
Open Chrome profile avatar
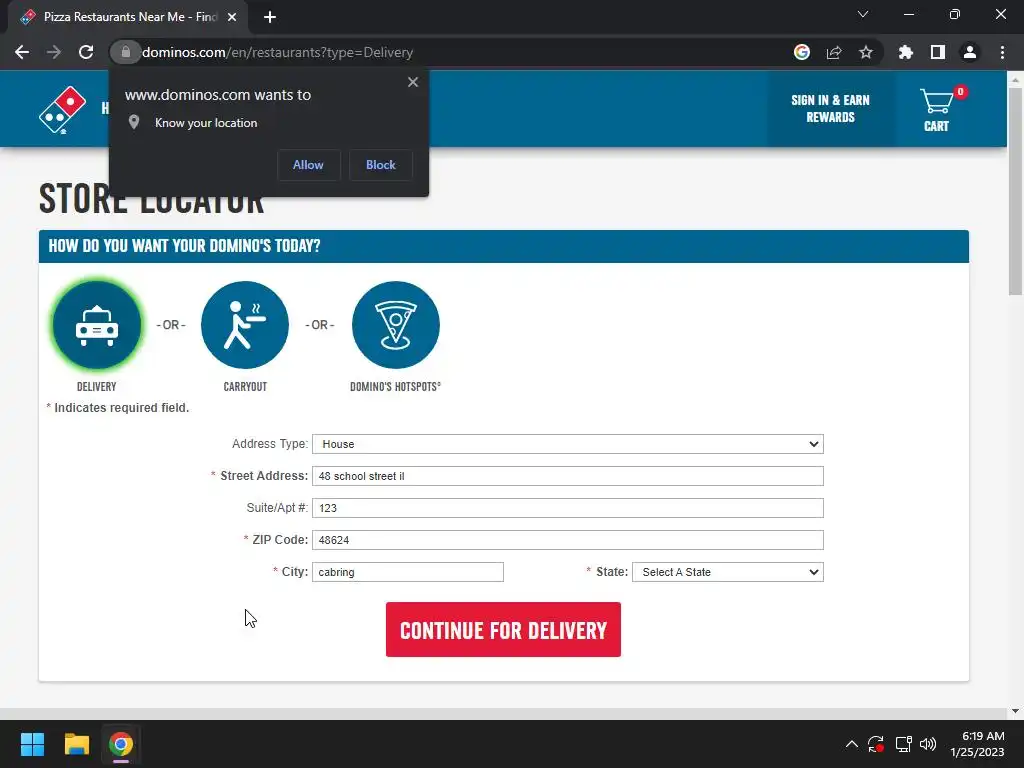click(970, 52)
